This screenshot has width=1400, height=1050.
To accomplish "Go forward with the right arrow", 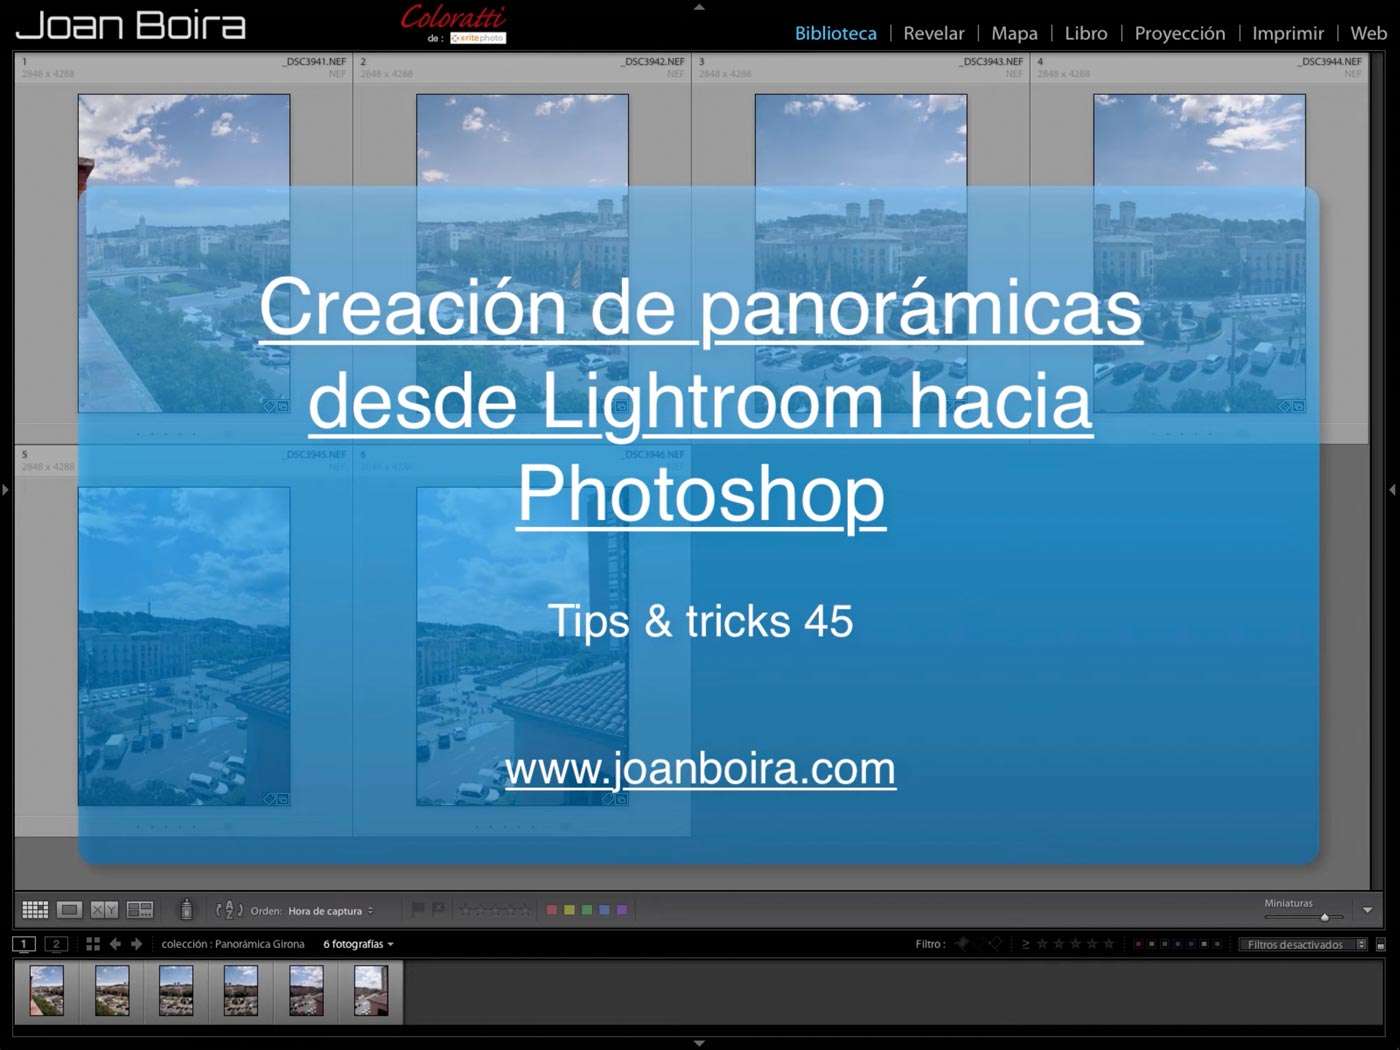I will [x=137, y=944].
